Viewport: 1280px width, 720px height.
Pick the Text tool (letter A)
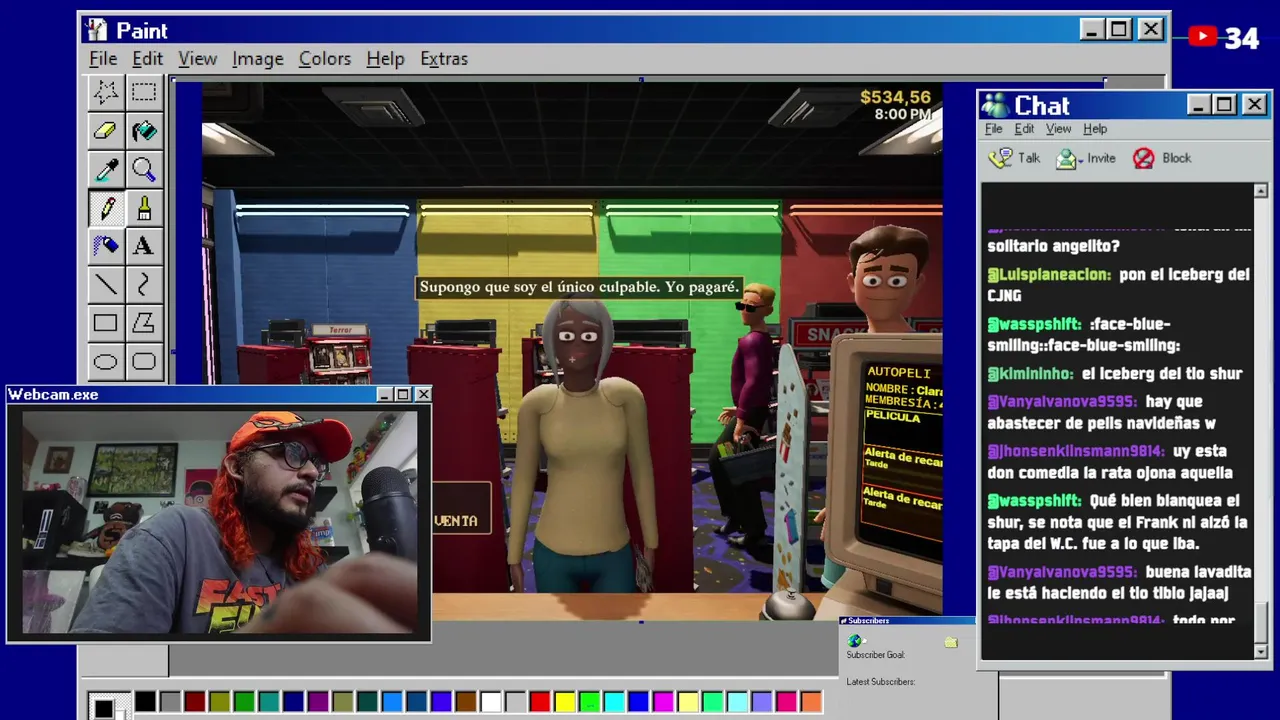point(144,246)
